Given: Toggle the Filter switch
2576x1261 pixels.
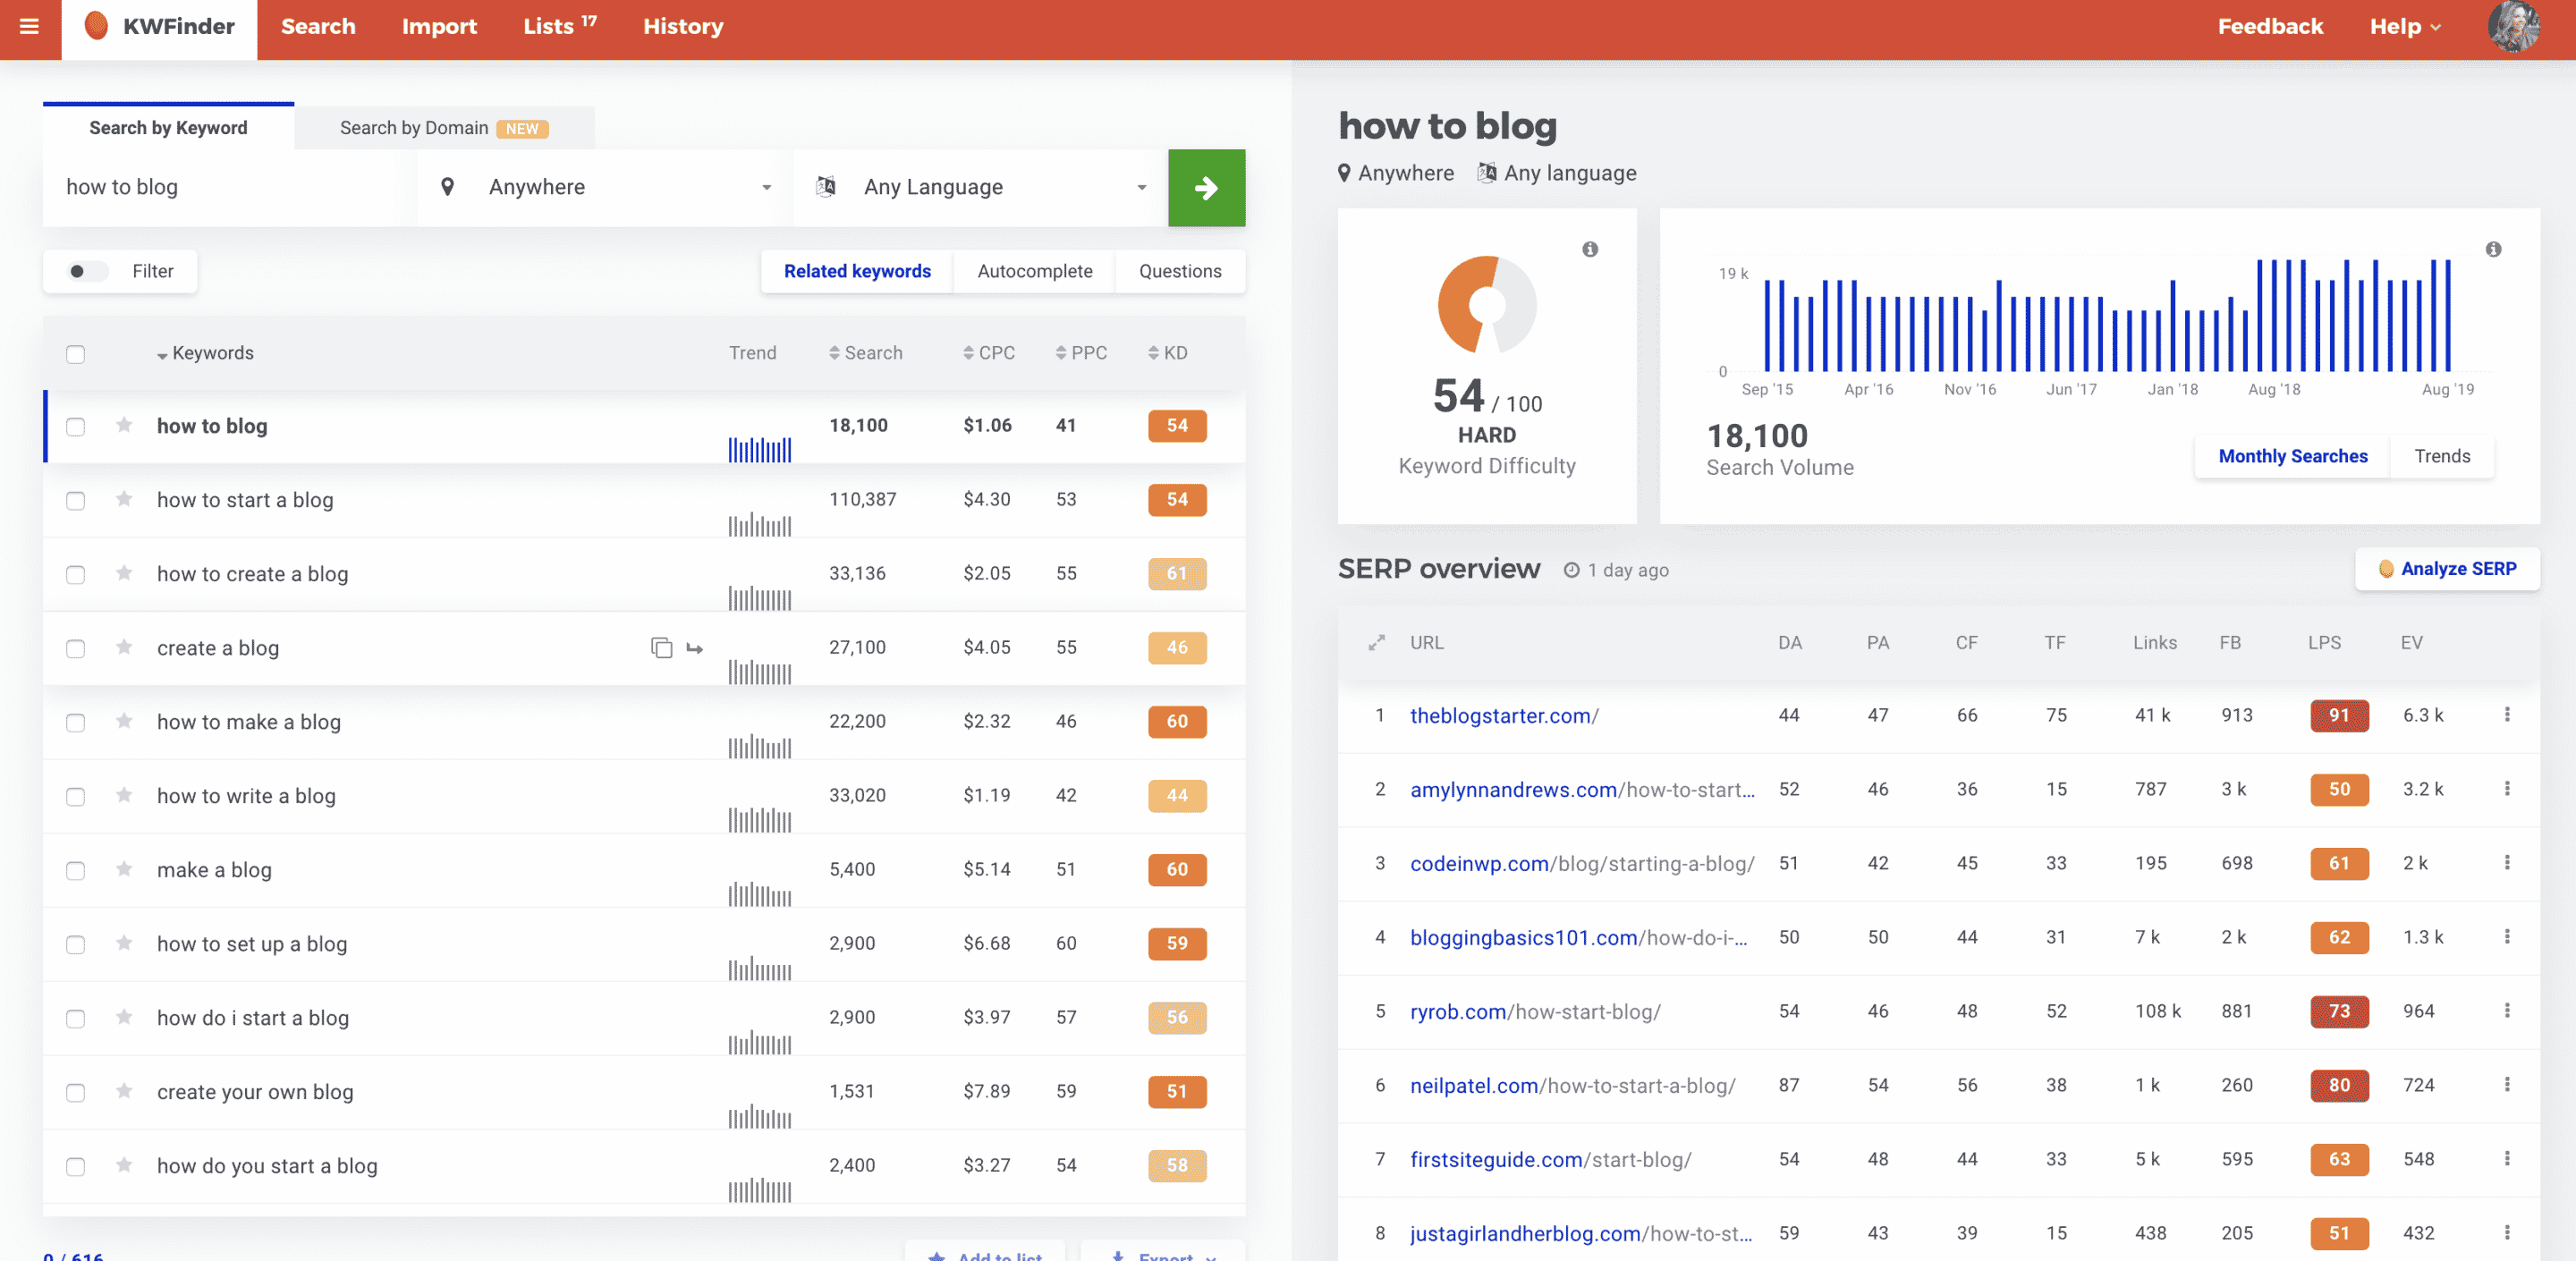Looking at the screenshot, I should tap(87, 271).
